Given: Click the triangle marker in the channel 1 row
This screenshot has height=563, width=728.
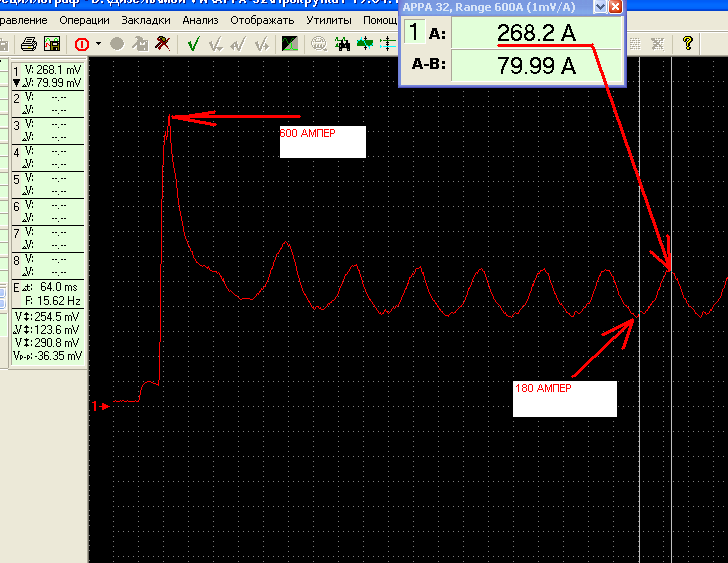Looking at the screenshot, I should point(16,83).
